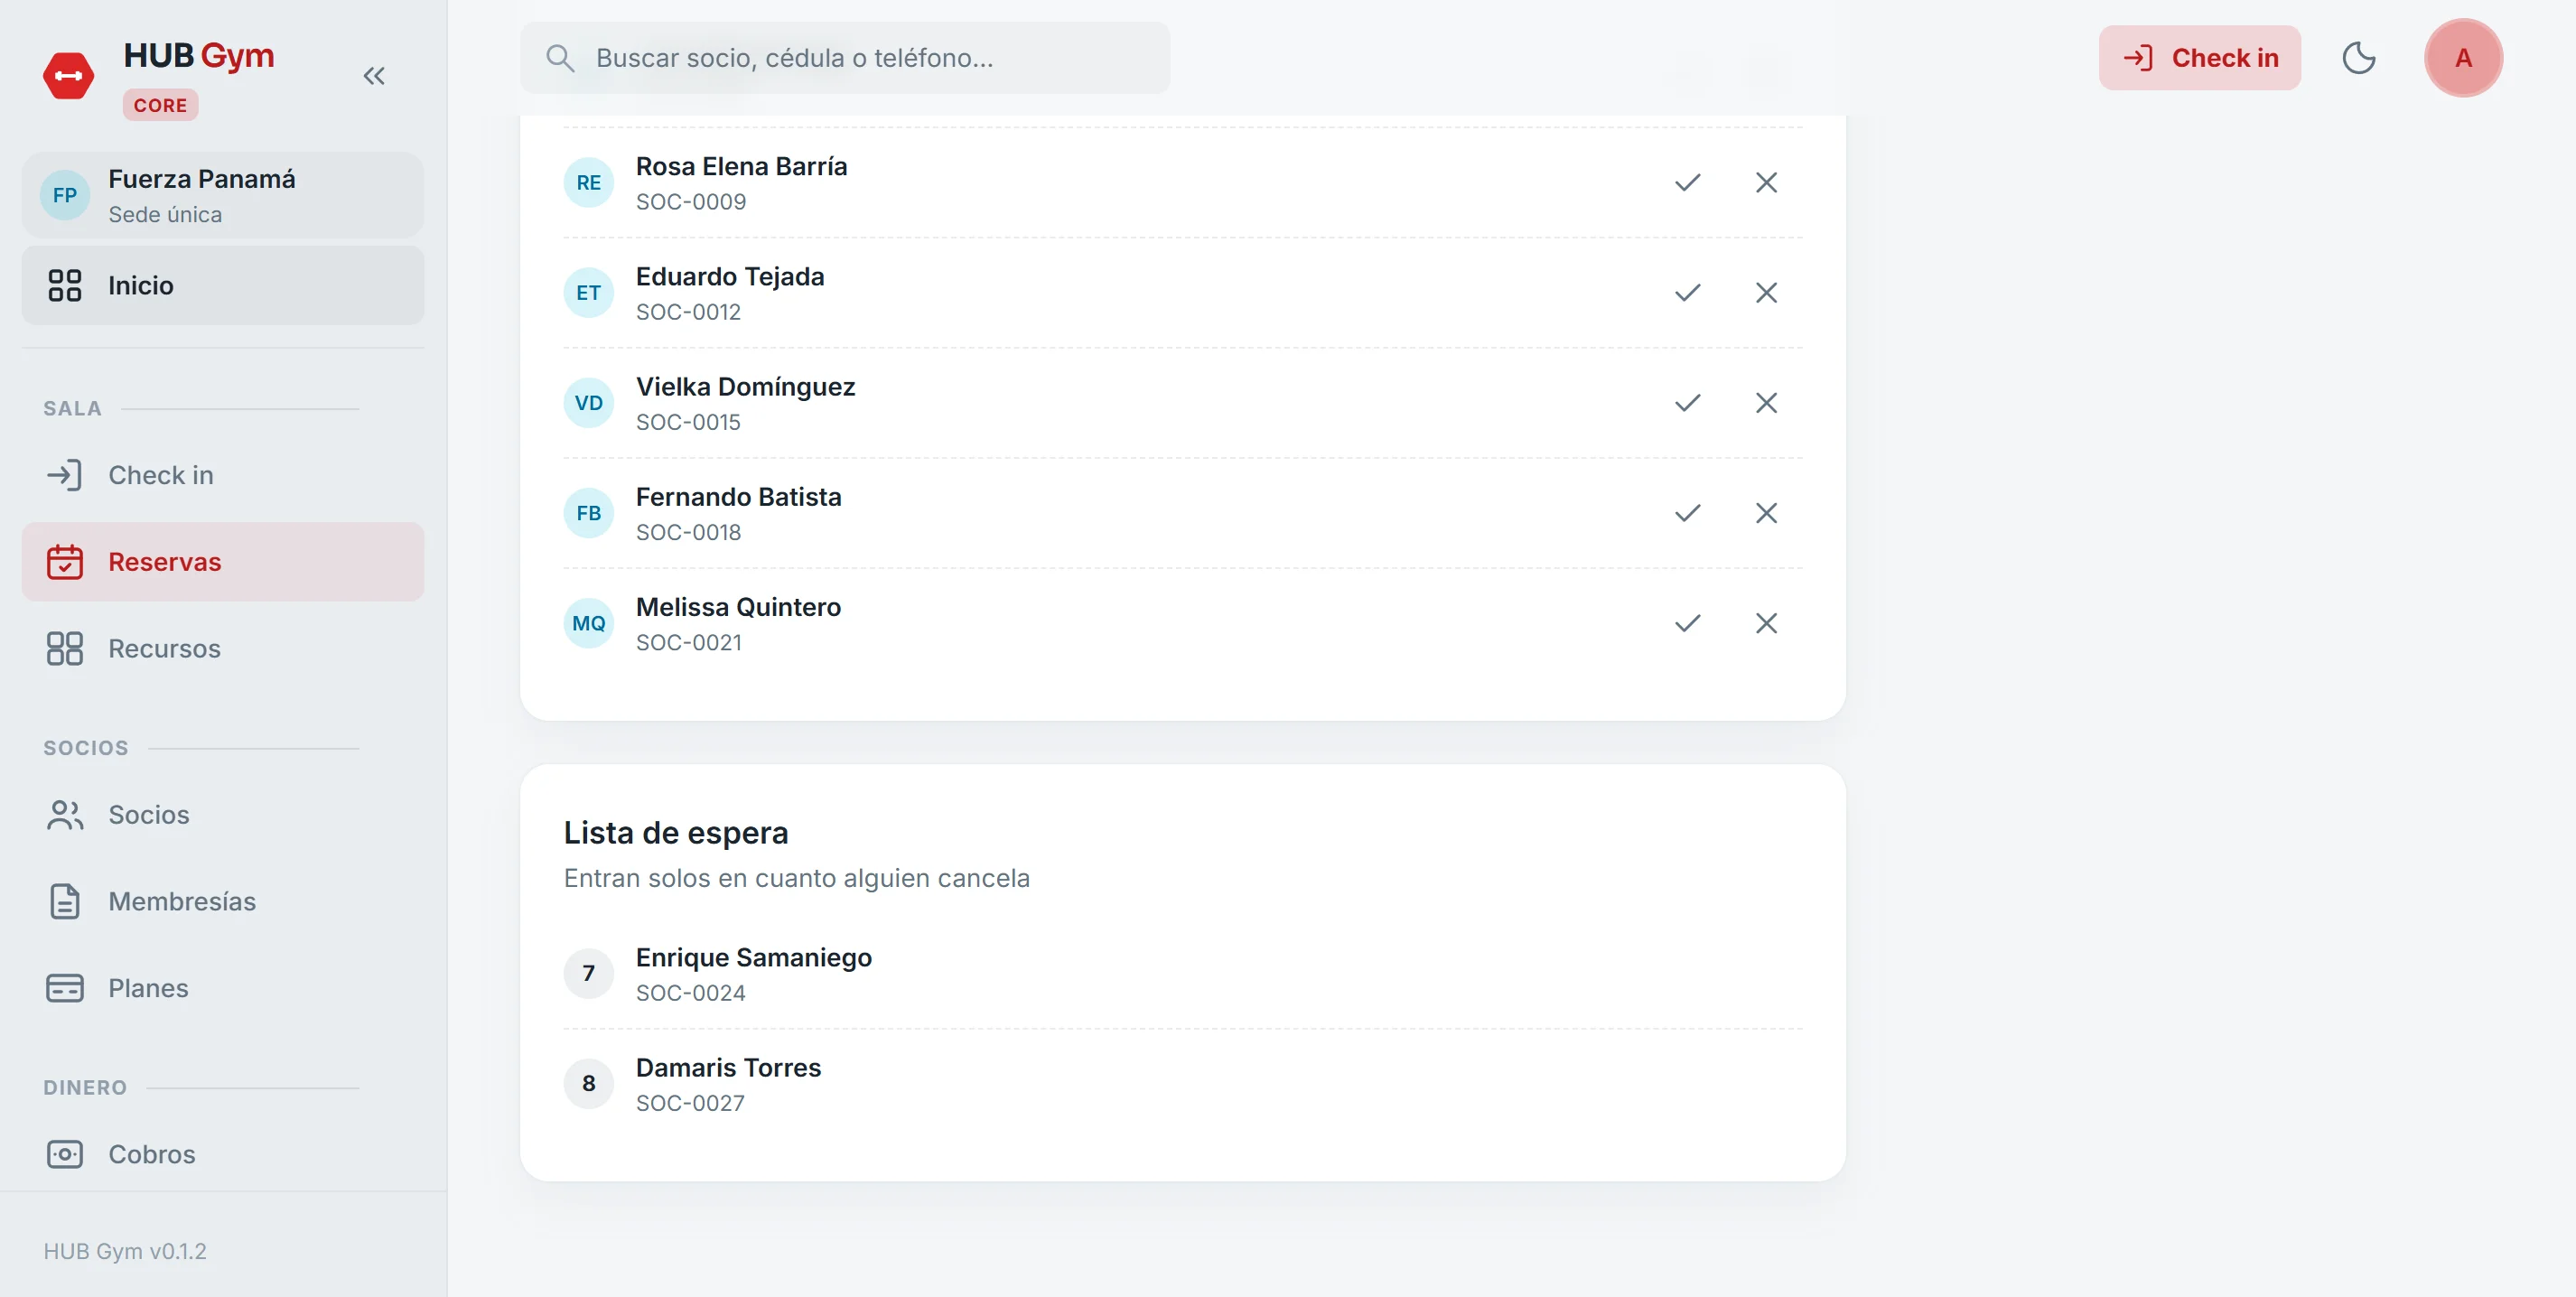This screenshot has width=2576, height=1297.
Task: Open the user avatar menu labeled A
Action: [2463, 58]
